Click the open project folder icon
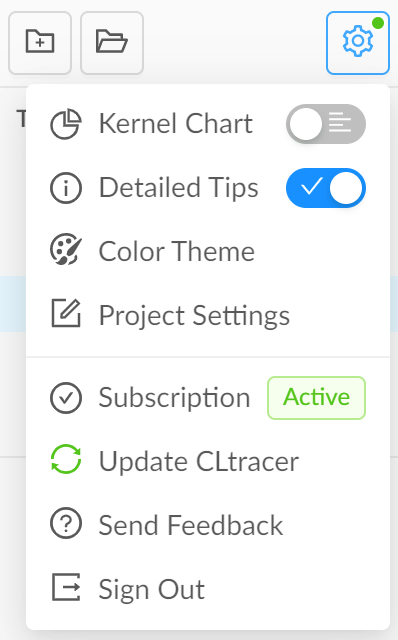 (112, 42)
